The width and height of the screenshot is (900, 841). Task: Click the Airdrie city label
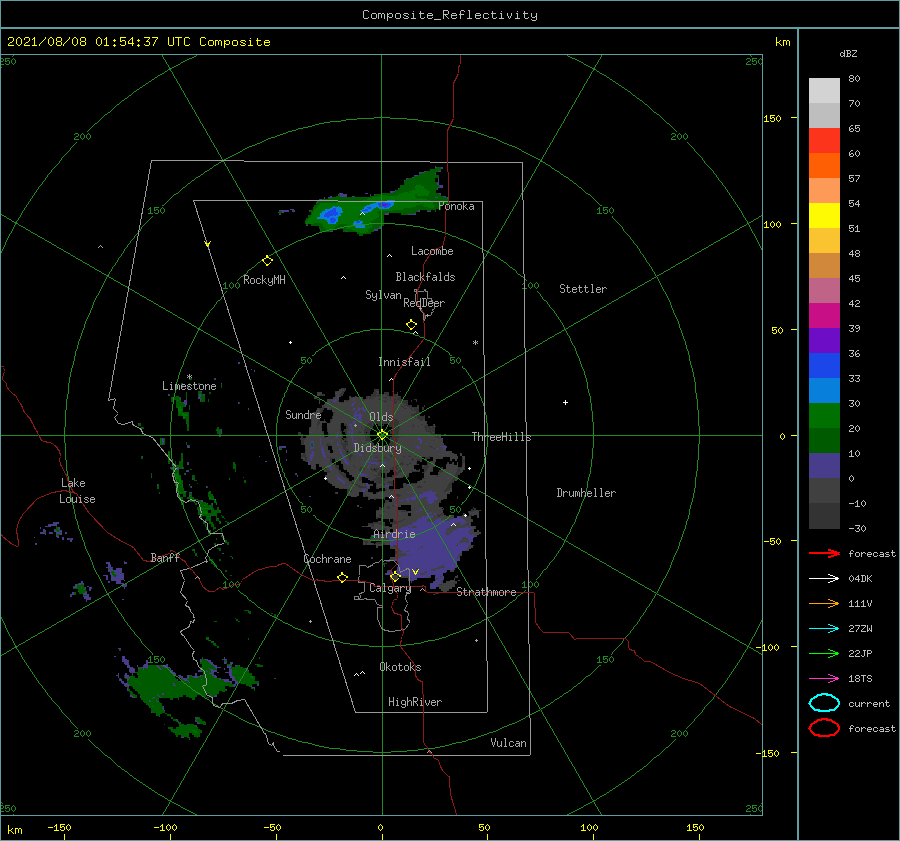pos(394,534)
